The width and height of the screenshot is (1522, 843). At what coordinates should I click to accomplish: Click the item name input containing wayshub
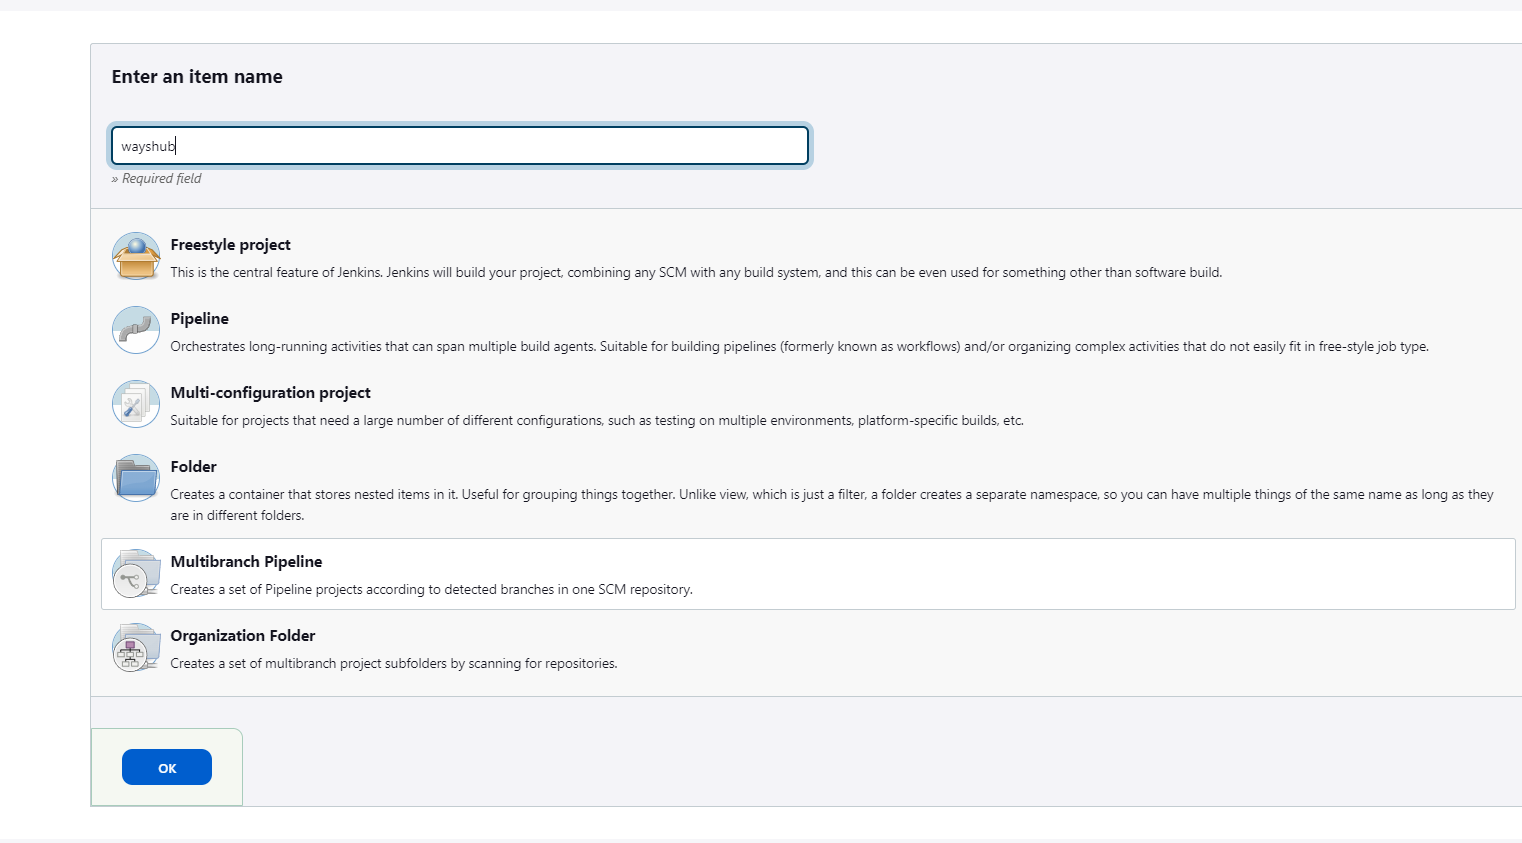tap(459, 145)
